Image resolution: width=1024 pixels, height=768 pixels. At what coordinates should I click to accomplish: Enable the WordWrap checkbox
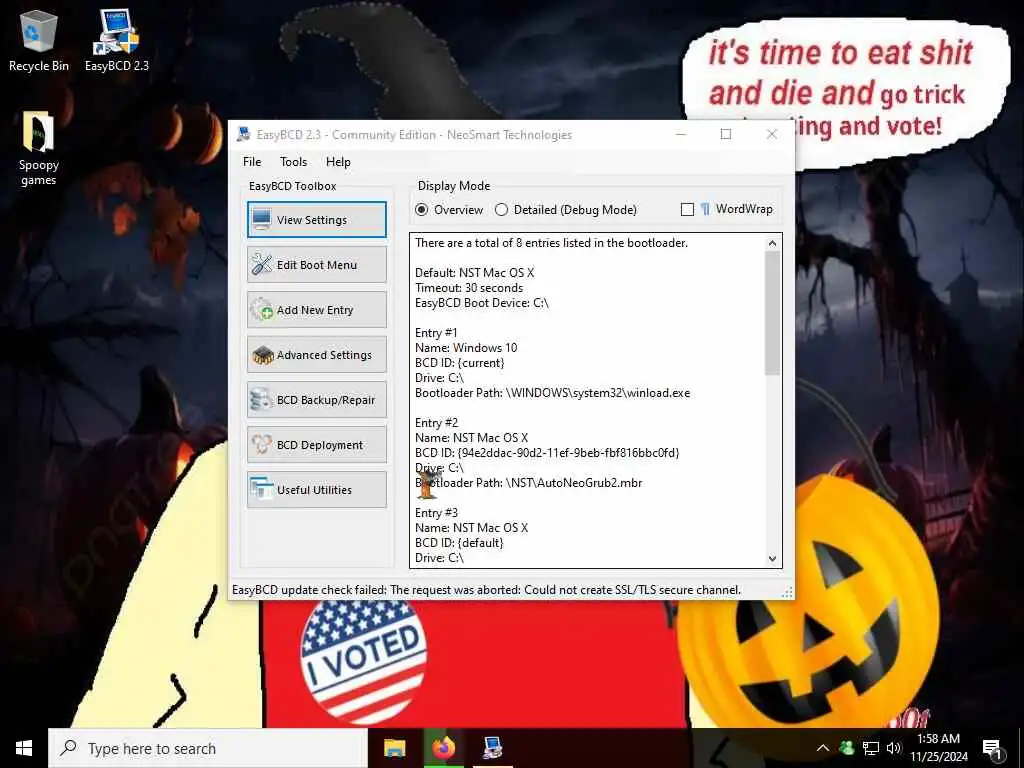click(x=687, y=210)
